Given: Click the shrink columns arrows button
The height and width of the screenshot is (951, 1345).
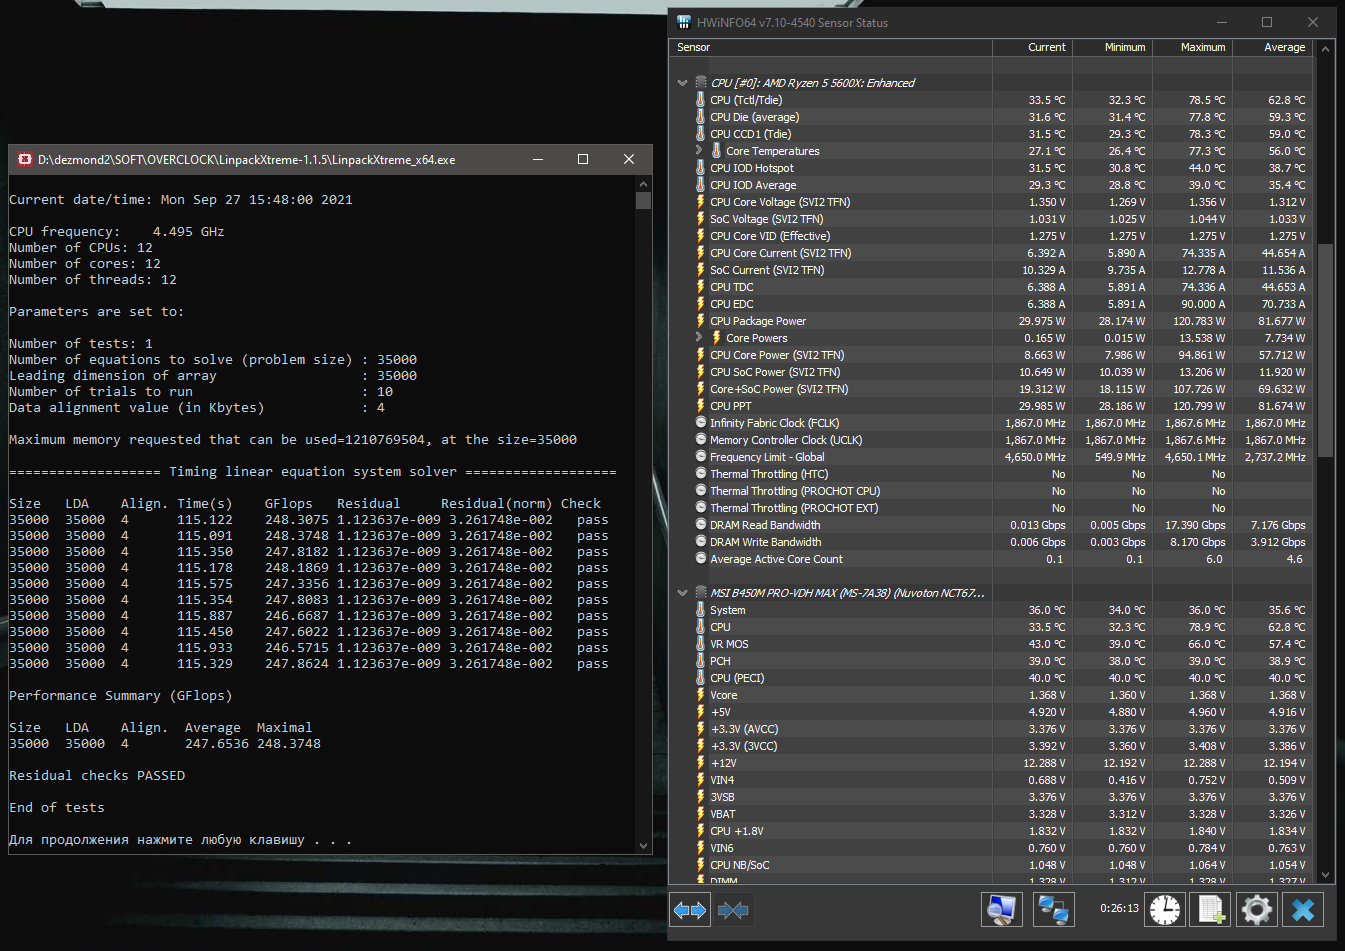Looking at the screenshot, I should tap(733, 910).
